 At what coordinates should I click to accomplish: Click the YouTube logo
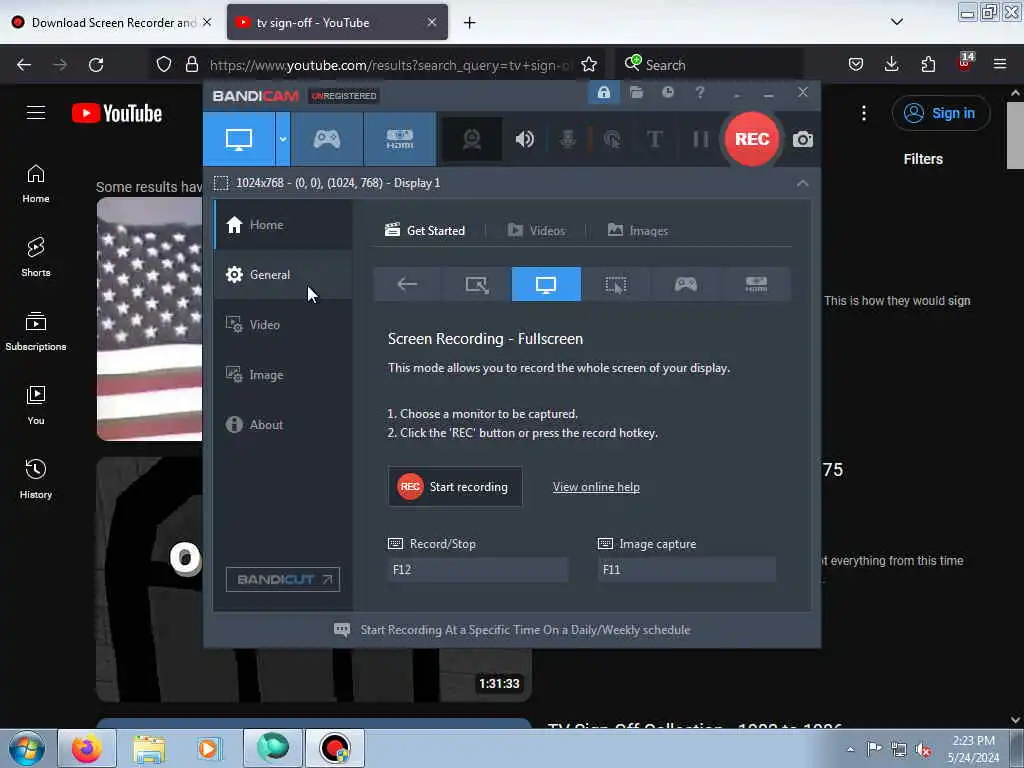point(118,114)
